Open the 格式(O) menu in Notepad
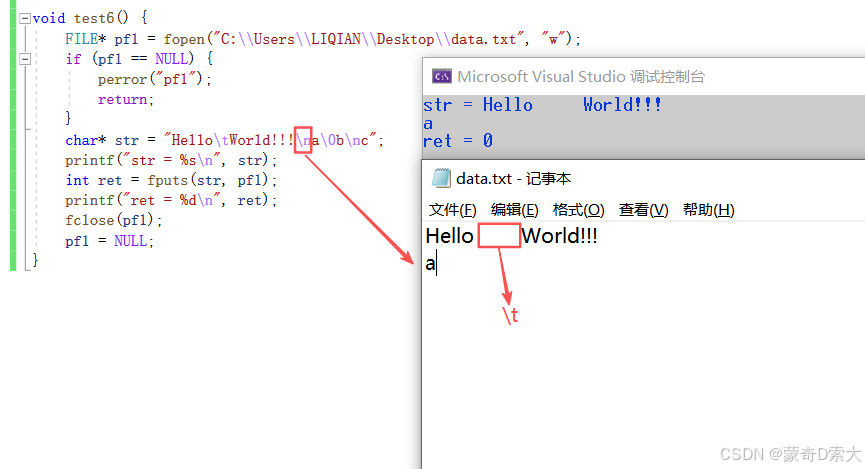The image size is (865, 469). click(578, 210)
